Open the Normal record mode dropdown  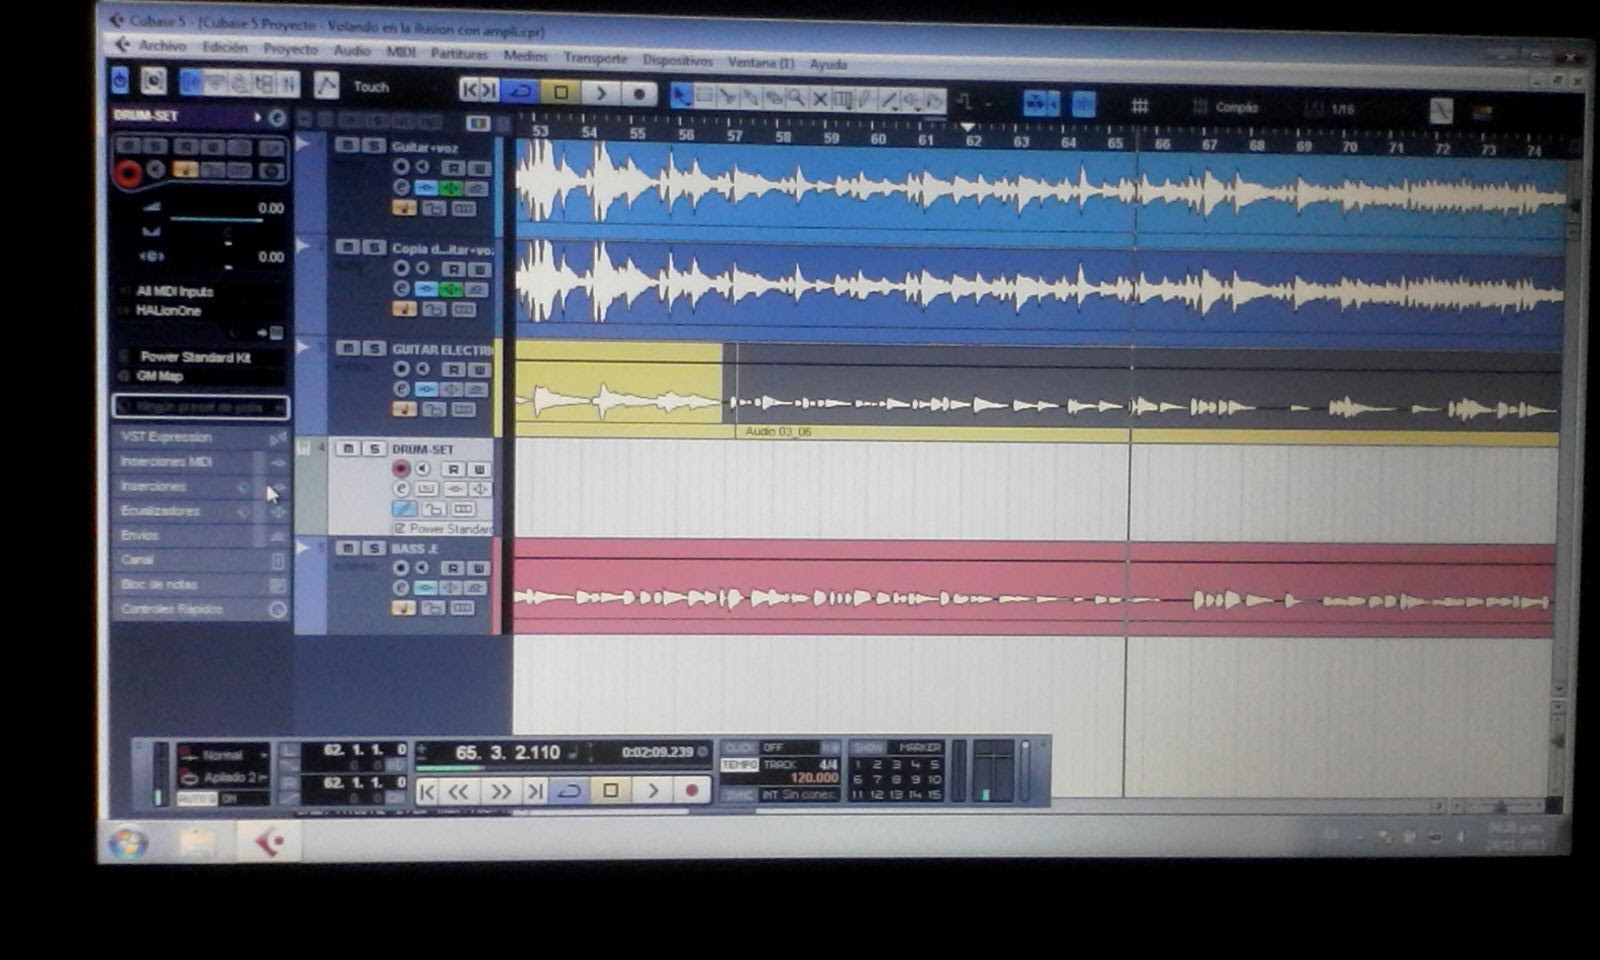click(x=223, y=755)
